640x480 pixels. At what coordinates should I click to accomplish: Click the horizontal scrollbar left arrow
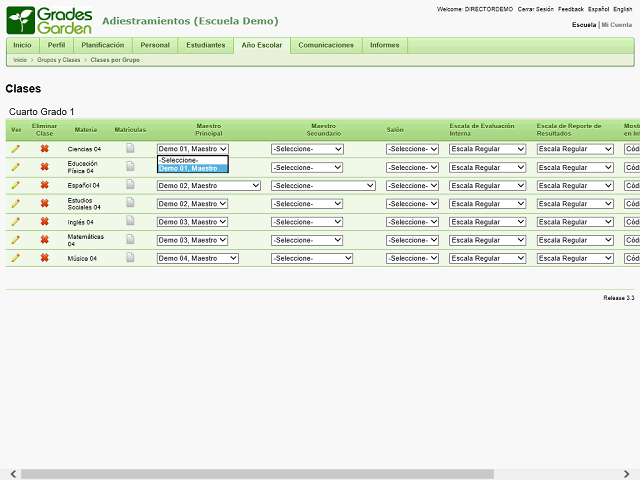point(13,474)
